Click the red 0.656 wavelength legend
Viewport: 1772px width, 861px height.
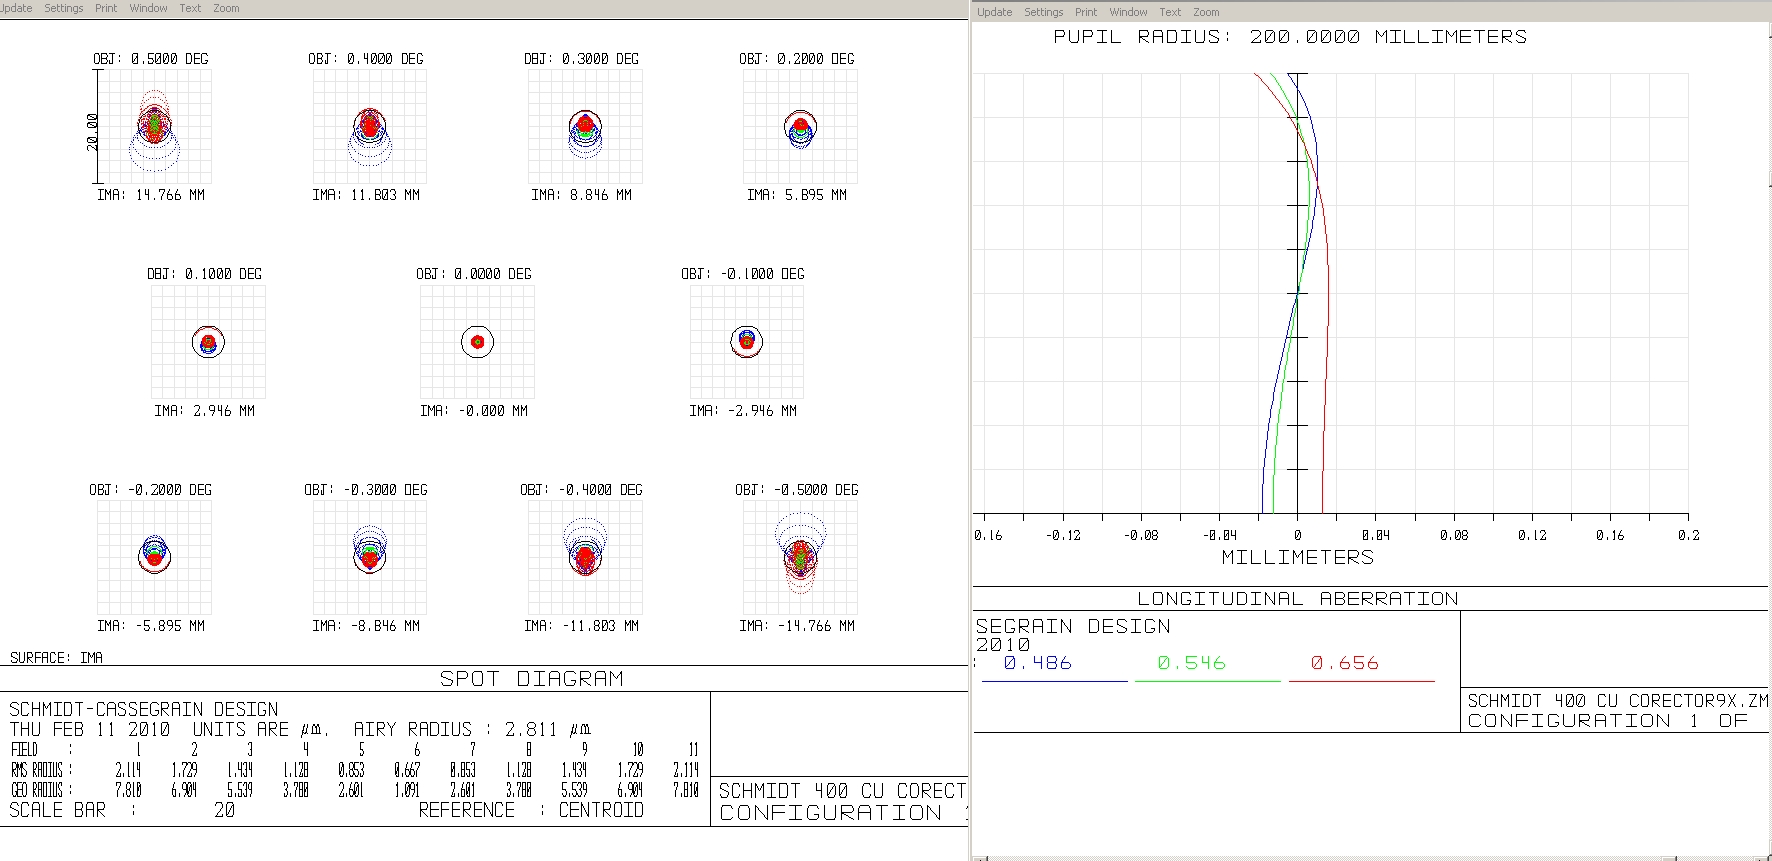1345,663
